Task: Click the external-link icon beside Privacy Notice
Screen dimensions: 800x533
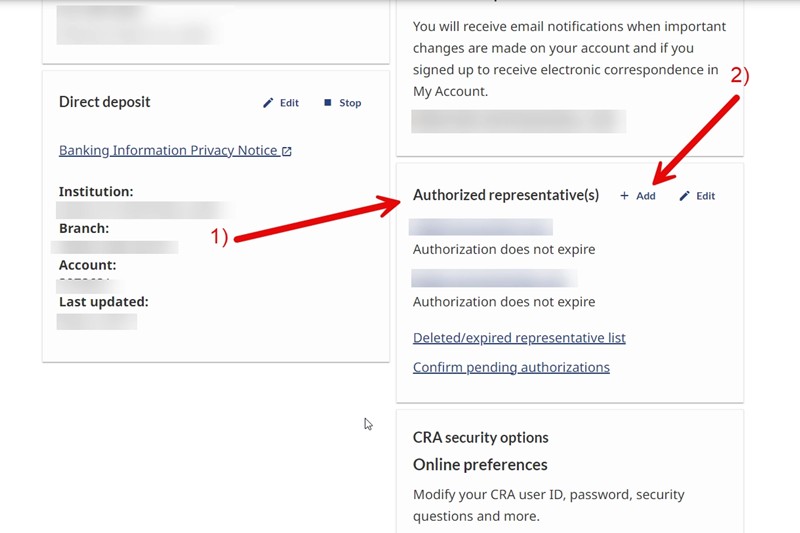Action: [x=287, y=151]
